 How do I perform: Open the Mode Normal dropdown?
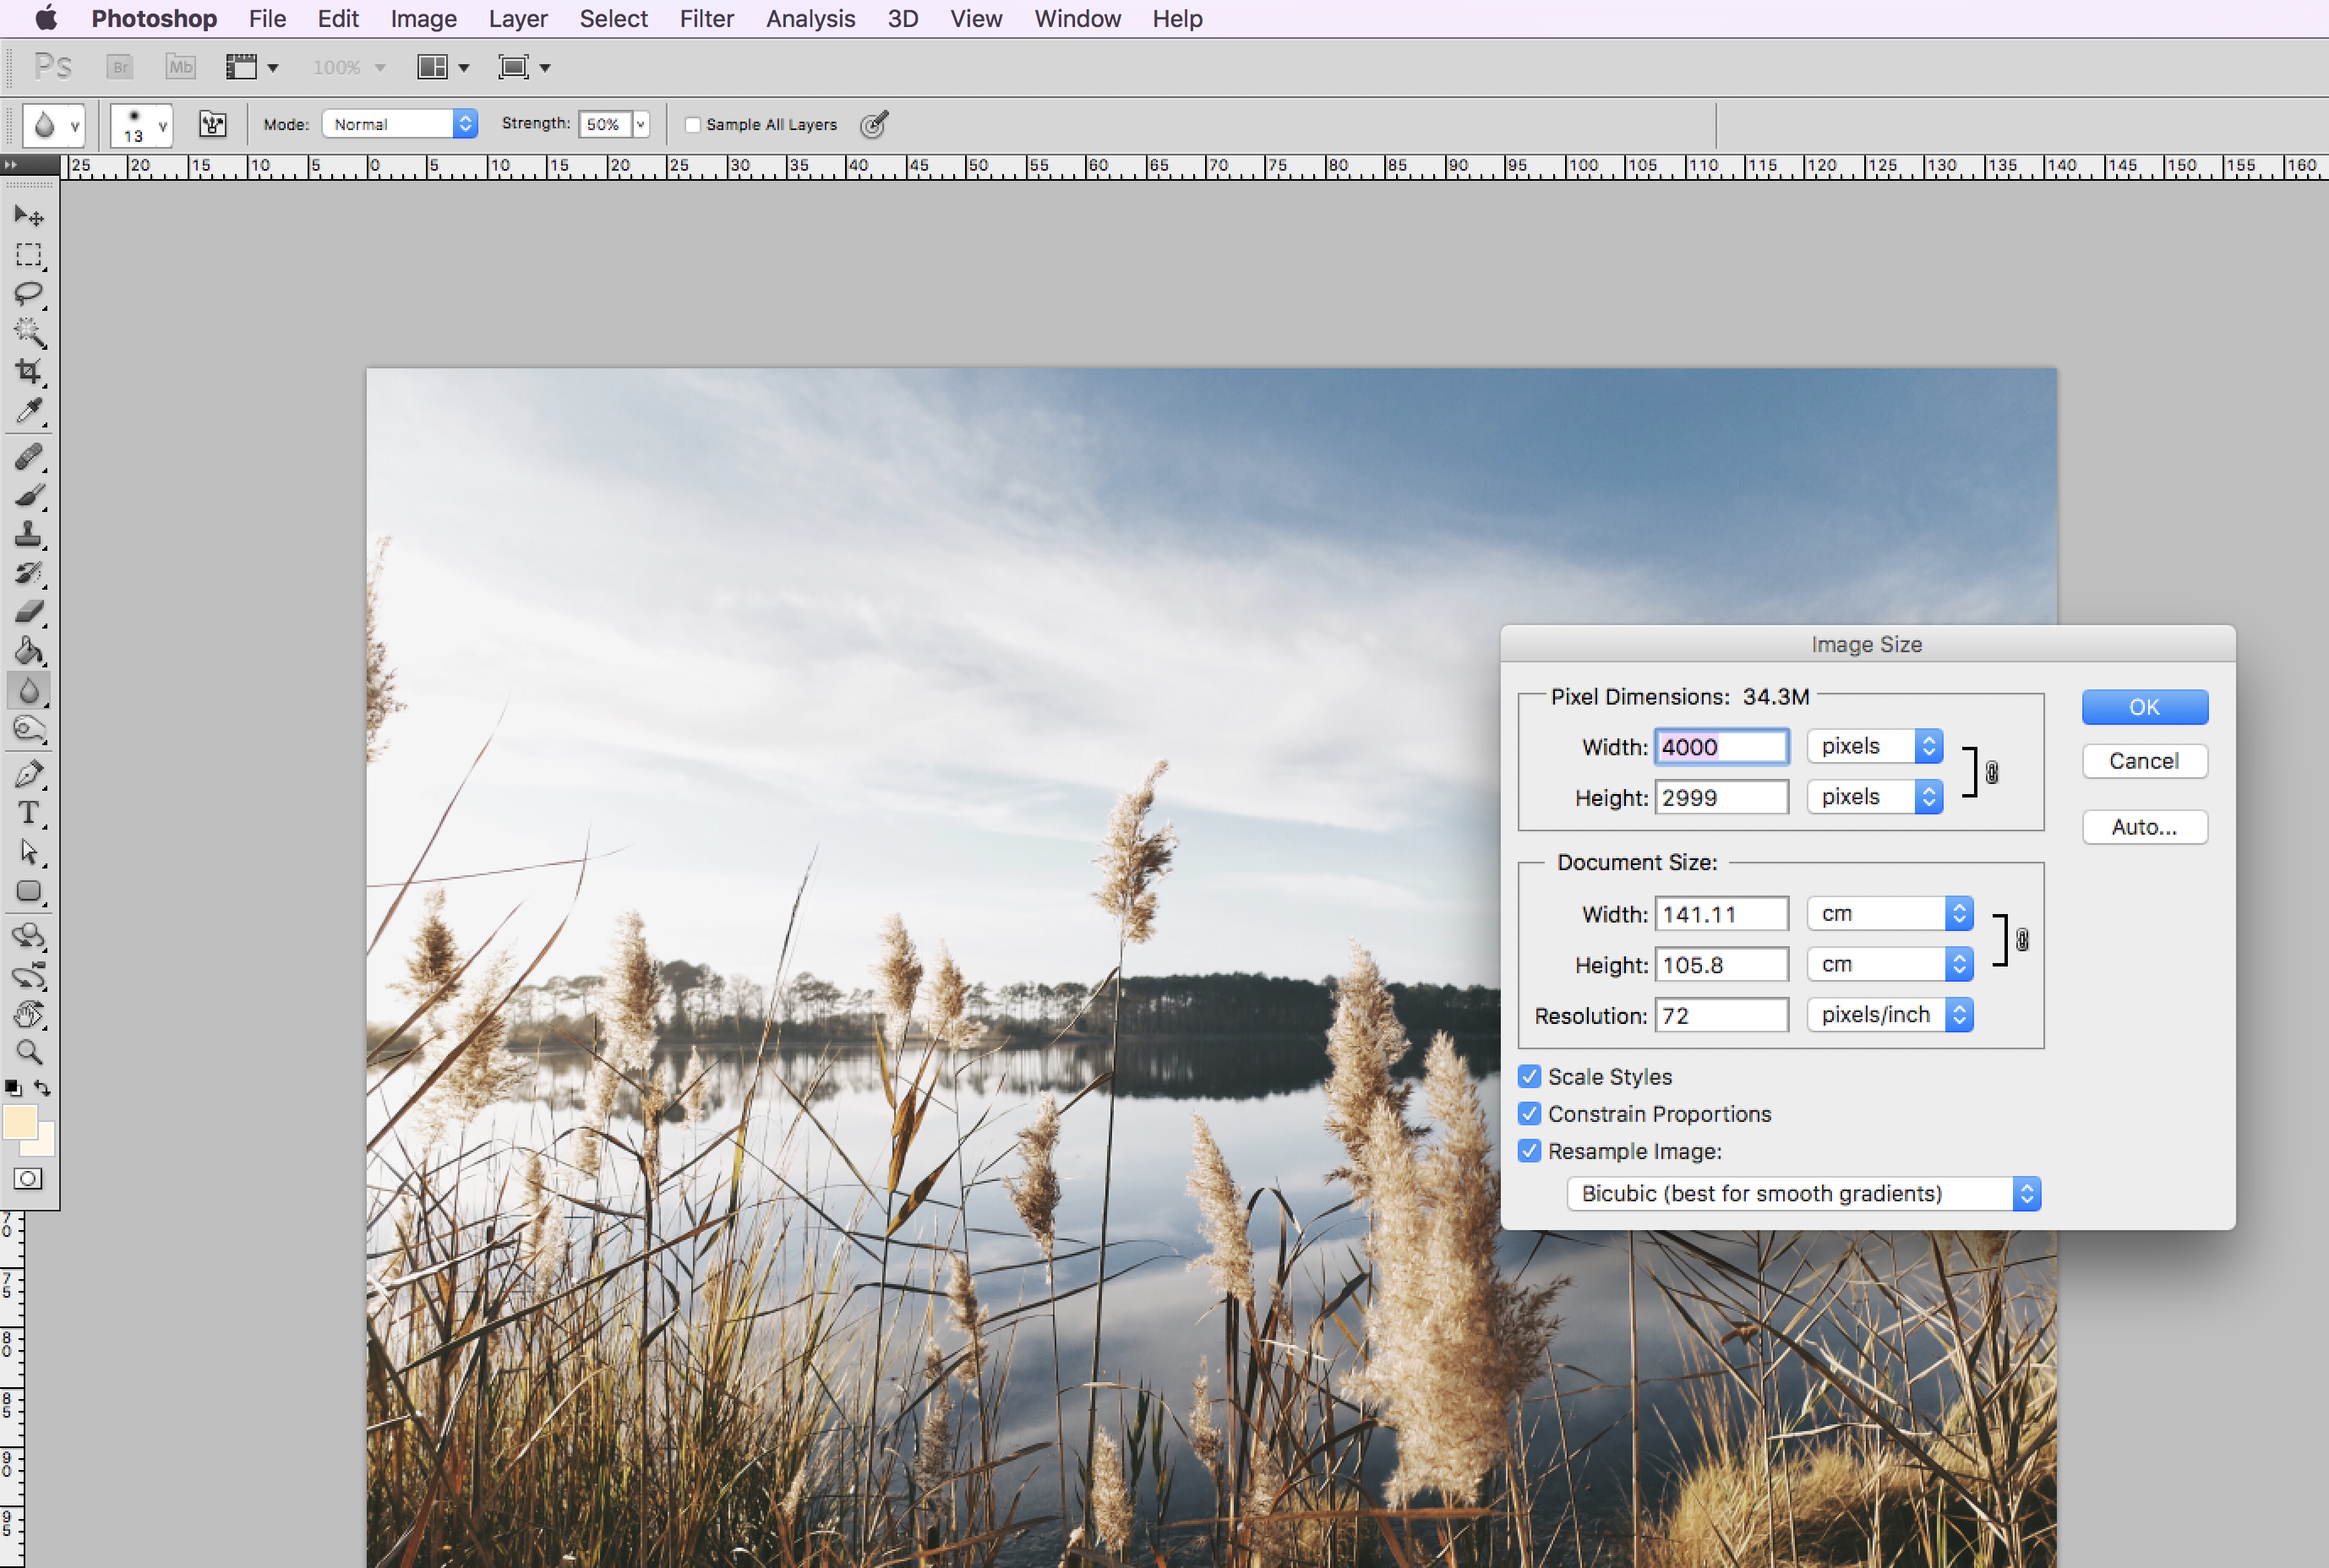(400, 124)
